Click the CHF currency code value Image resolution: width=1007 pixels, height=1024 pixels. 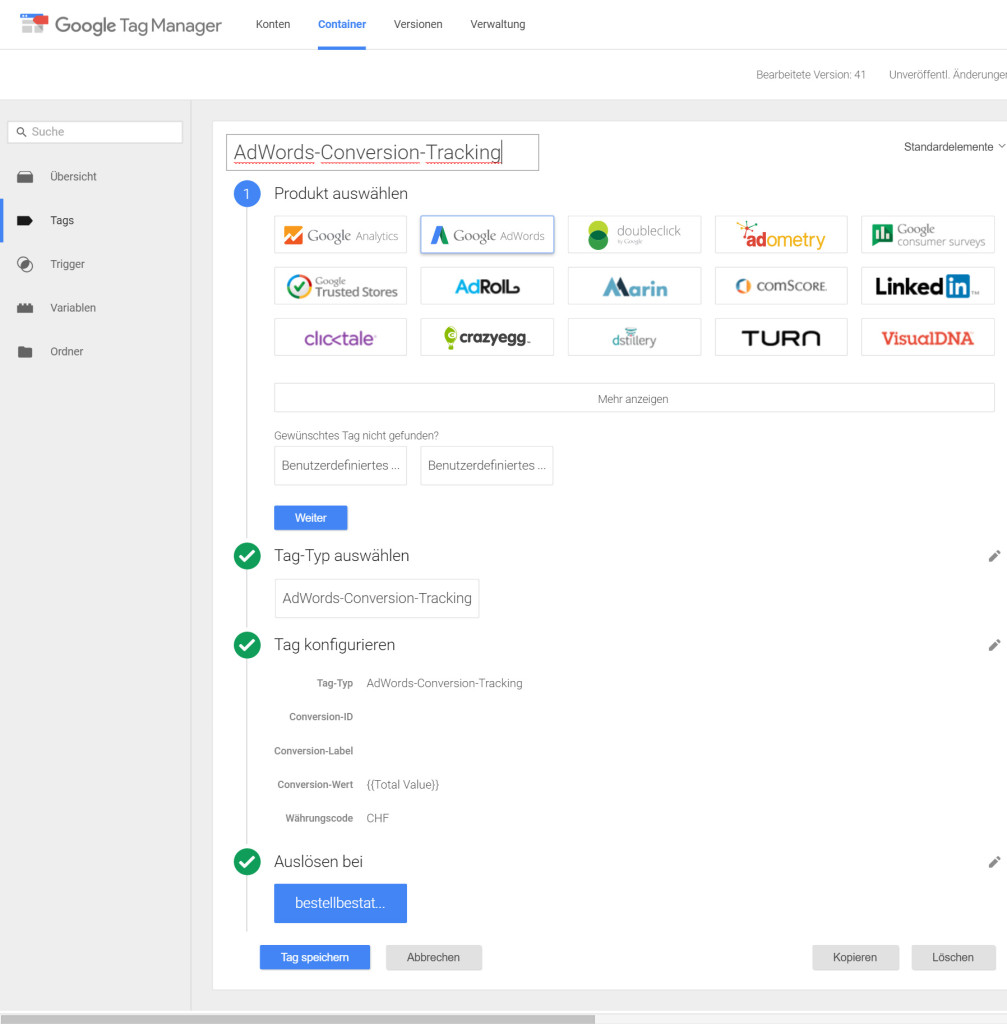pos(377,818)
